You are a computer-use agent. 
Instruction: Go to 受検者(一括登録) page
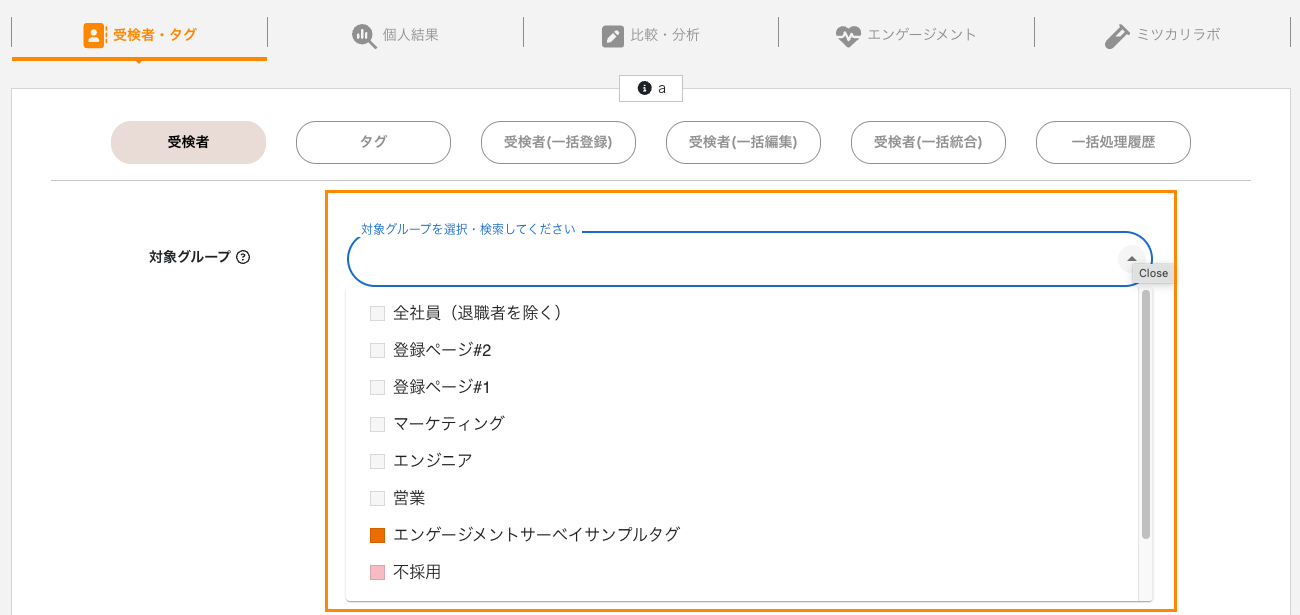click(558, 142)
